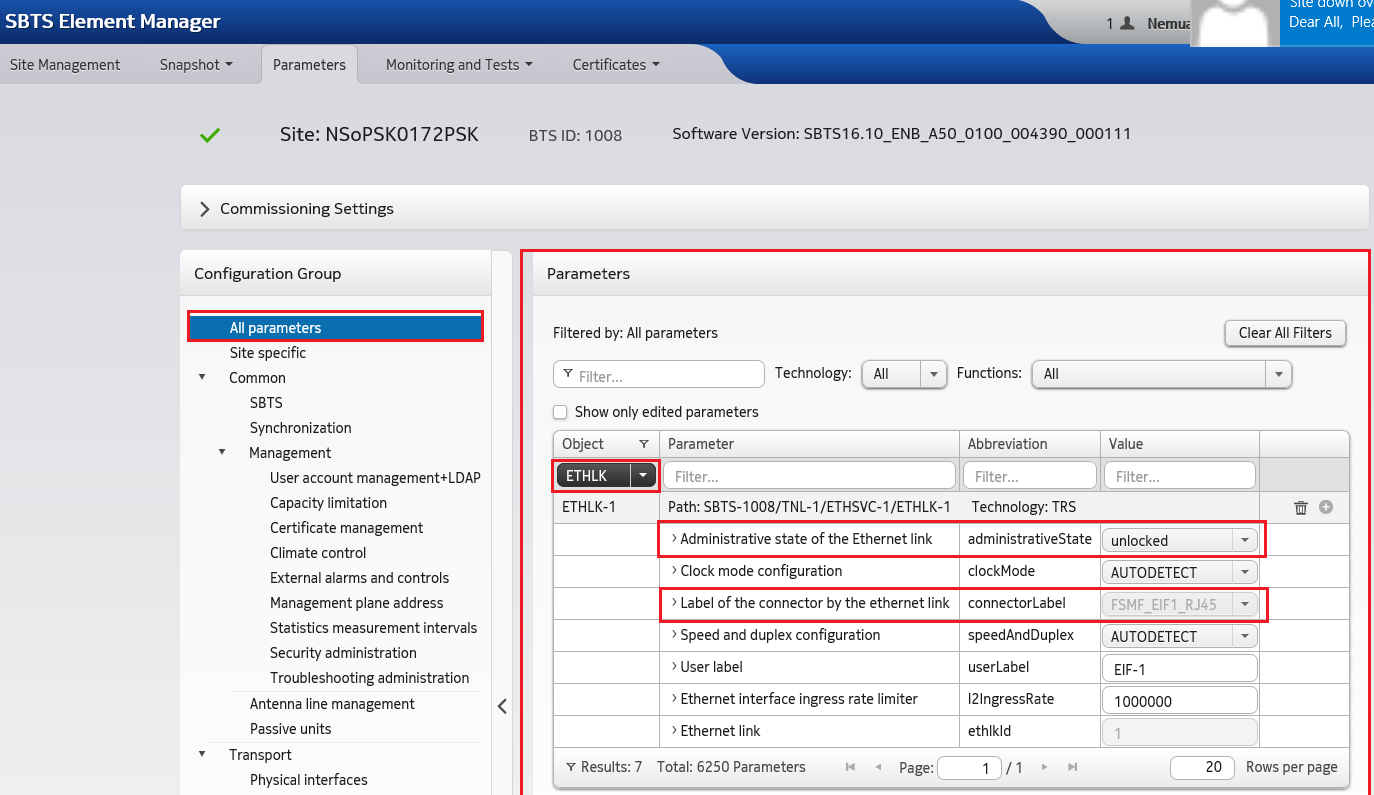Click the green site status checkmark
Viewport: 1374px width, 795px height.
[x=210, y=133]
